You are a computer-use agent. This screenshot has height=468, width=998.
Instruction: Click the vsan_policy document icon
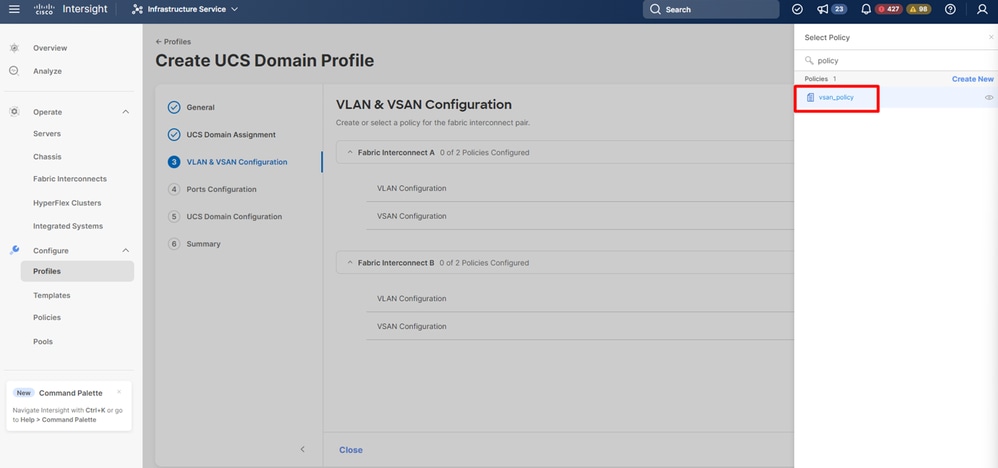[810, 97]
